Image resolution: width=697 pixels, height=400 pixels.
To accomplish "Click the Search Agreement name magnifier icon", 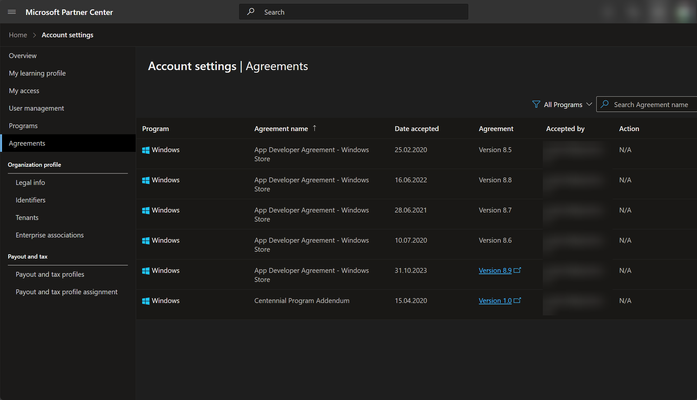I will [605, 104].
